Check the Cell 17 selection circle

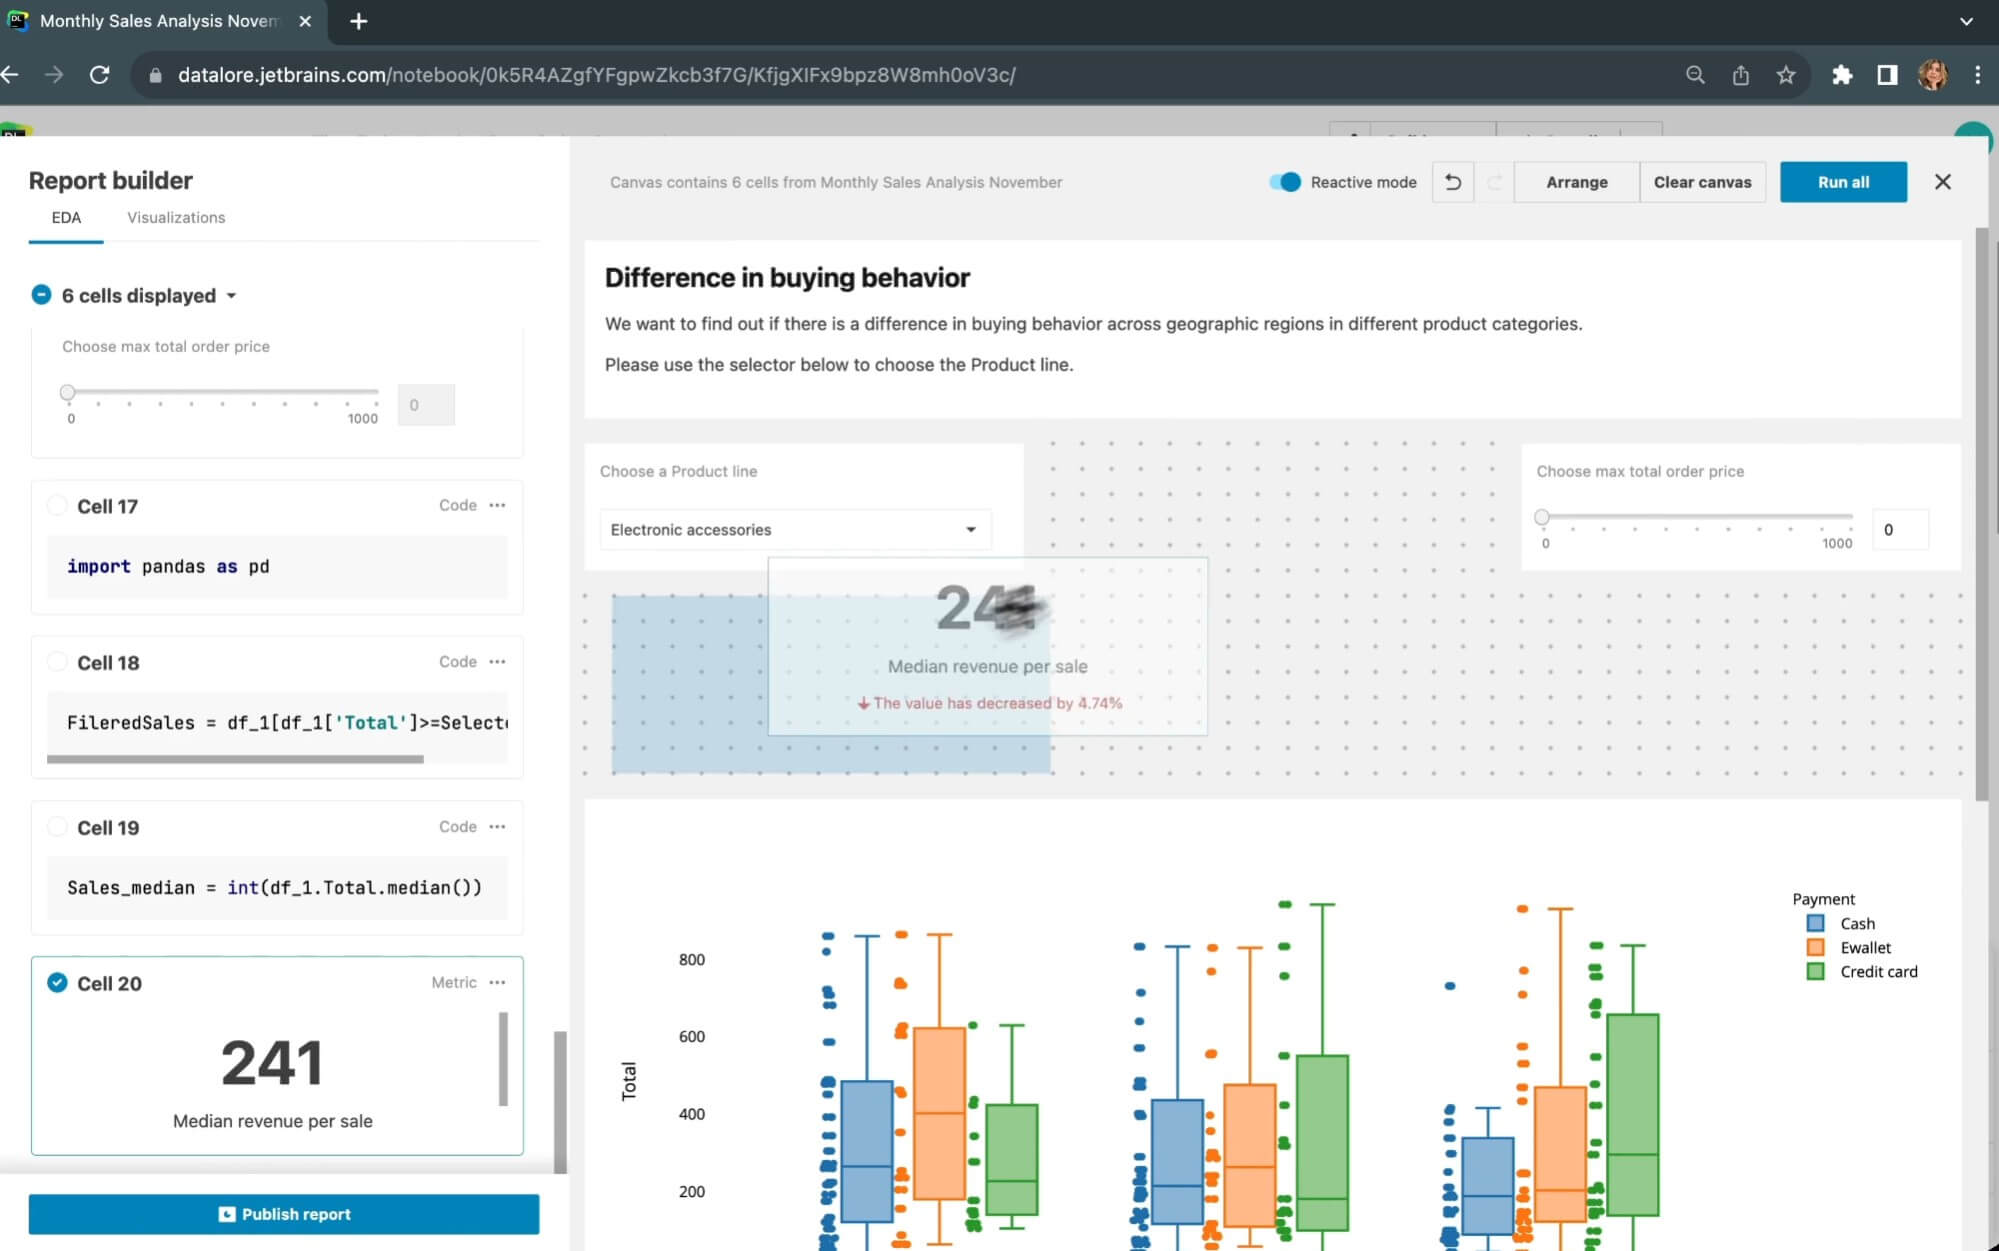(x=57, y=505)
